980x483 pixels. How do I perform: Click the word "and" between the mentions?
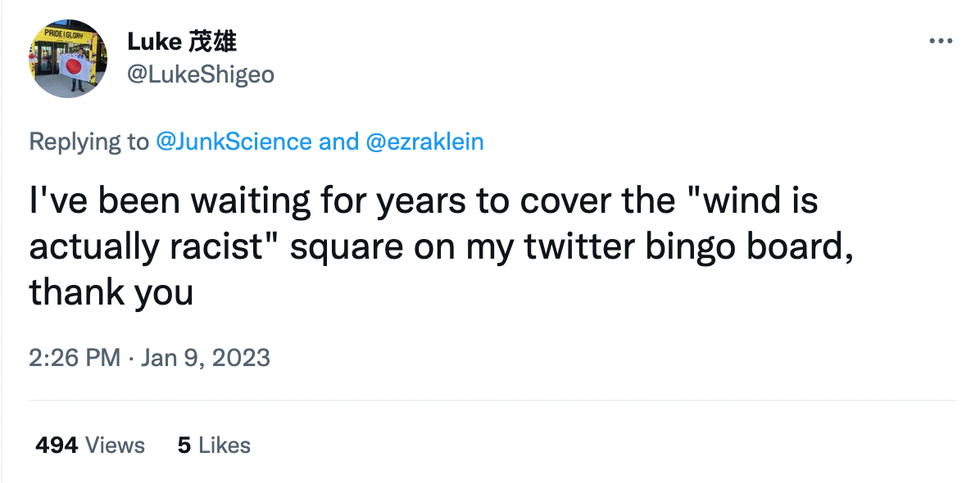[338, 142]
